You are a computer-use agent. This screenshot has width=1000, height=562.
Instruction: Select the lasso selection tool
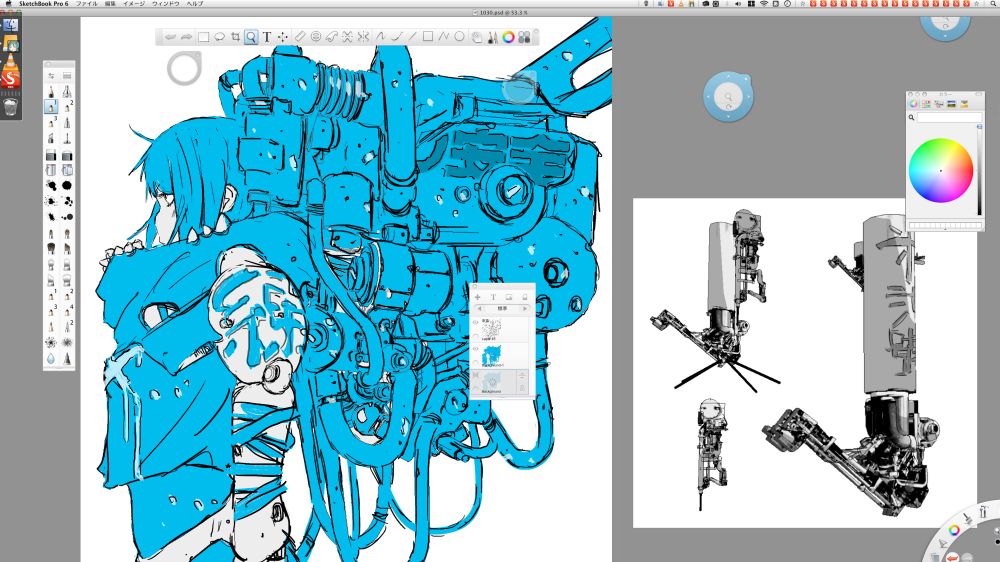[219, 37]
